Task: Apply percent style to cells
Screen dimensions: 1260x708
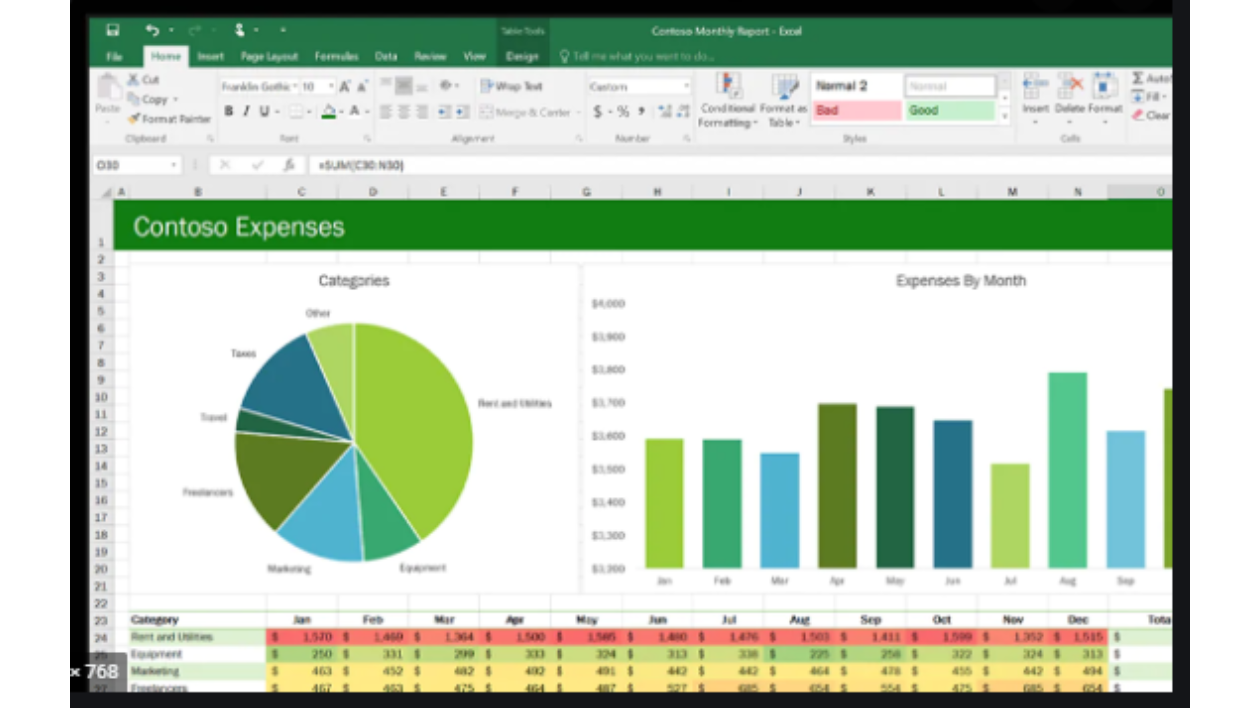Action: coord(622,112)
